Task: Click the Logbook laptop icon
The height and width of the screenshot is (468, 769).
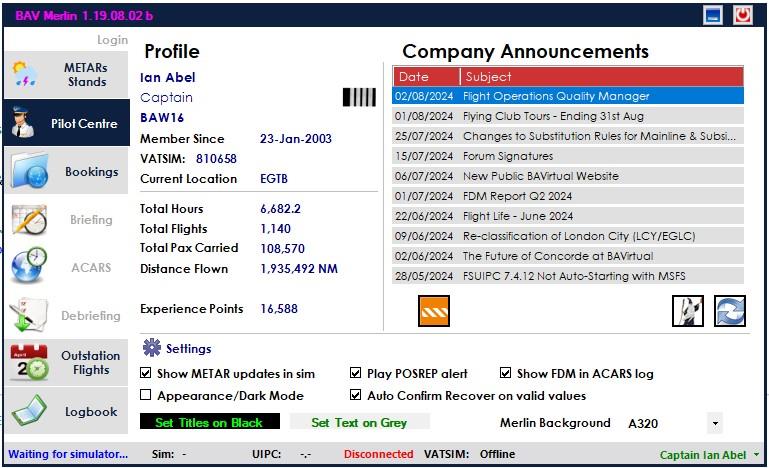Action: (29, 411)
